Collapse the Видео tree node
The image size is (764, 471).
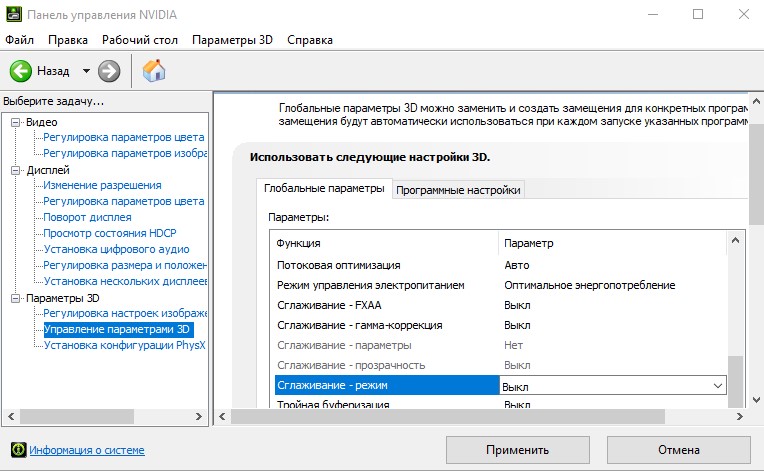coord(16,122)
